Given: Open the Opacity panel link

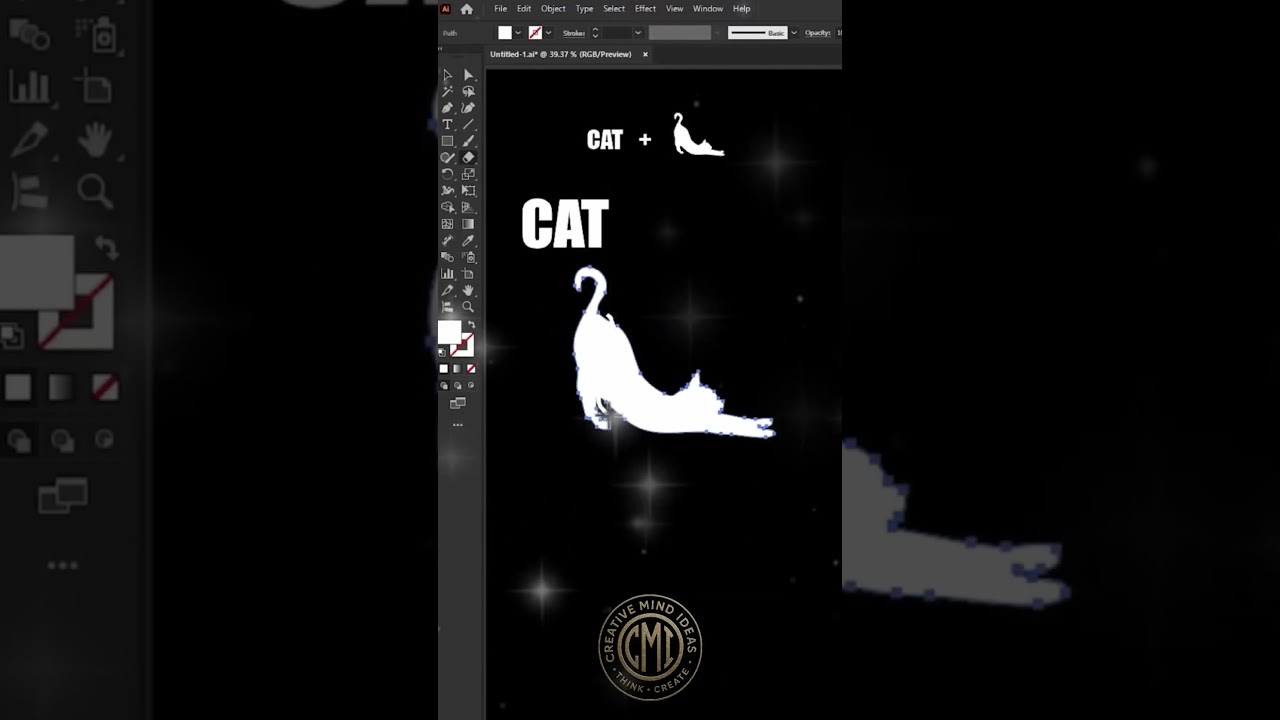Looking at the screenshot, I should point(818,33).
